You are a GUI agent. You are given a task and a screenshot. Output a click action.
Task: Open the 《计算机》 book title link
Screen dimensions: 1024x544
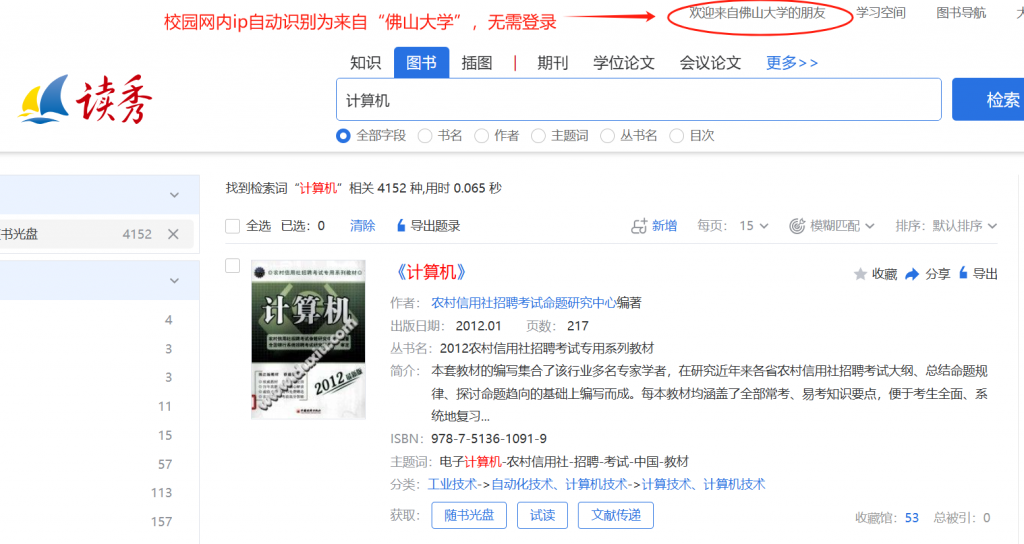[431, 272]
